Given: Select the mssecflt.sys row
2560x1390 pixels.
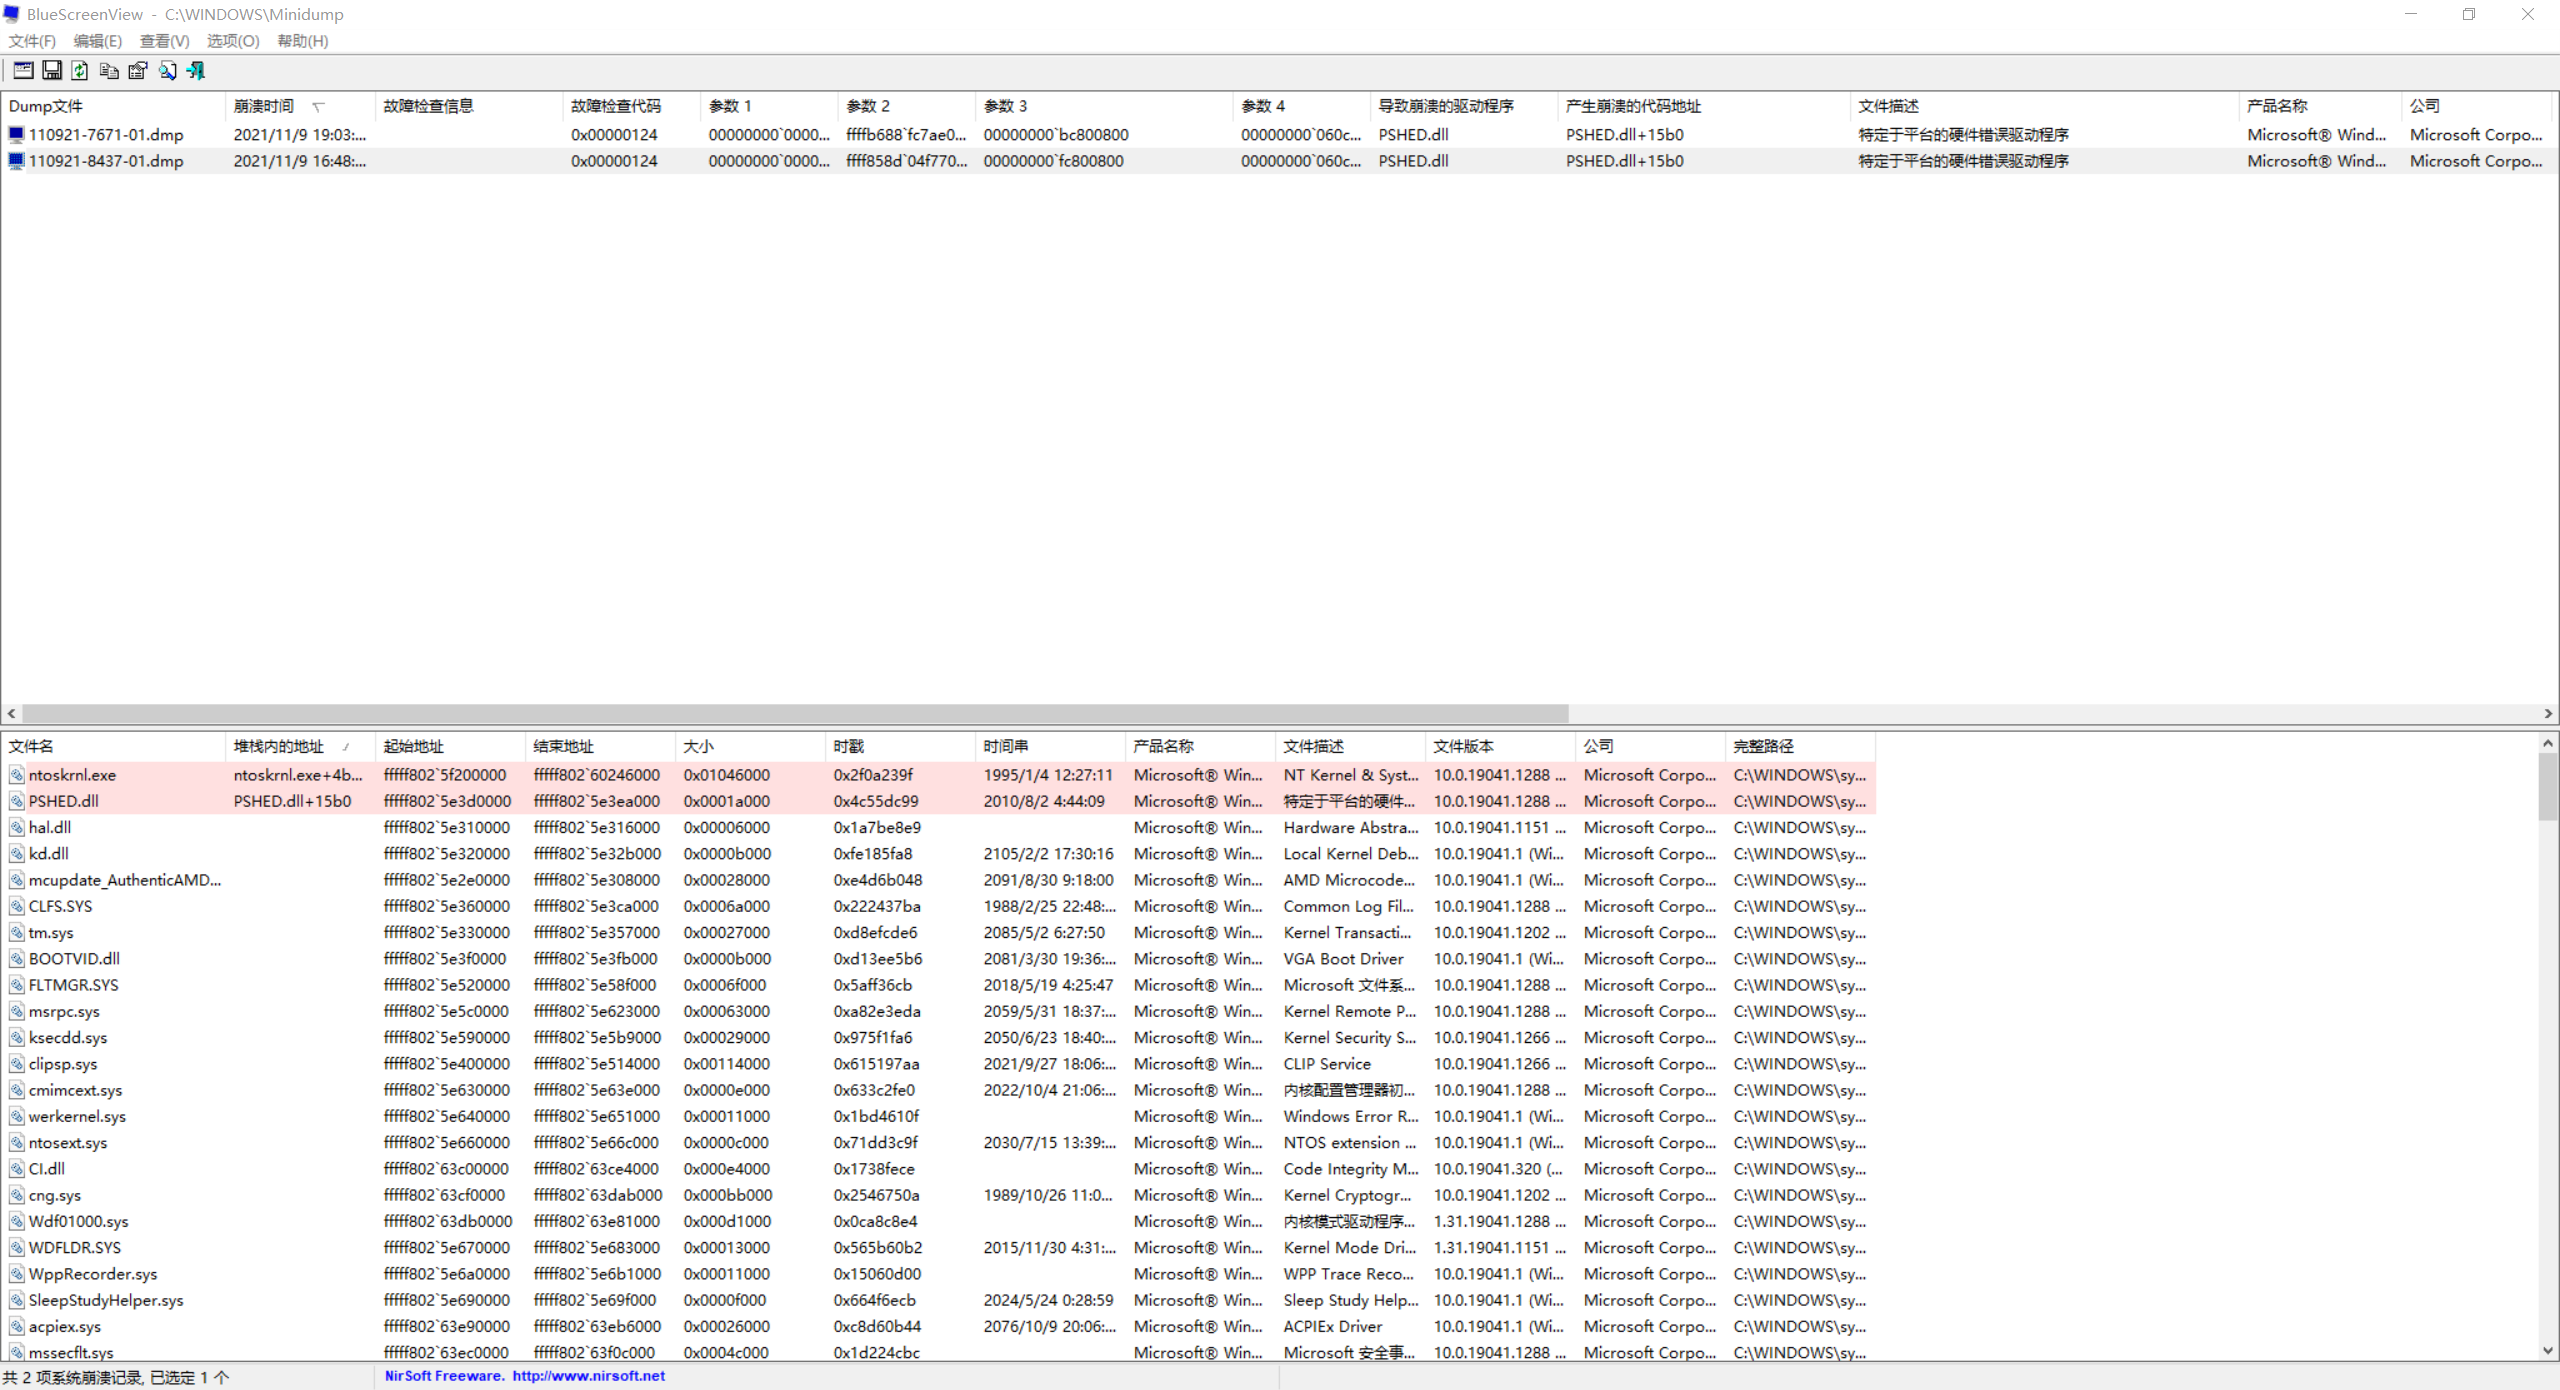Looking at the screenshot, I should pos(938,1353).
